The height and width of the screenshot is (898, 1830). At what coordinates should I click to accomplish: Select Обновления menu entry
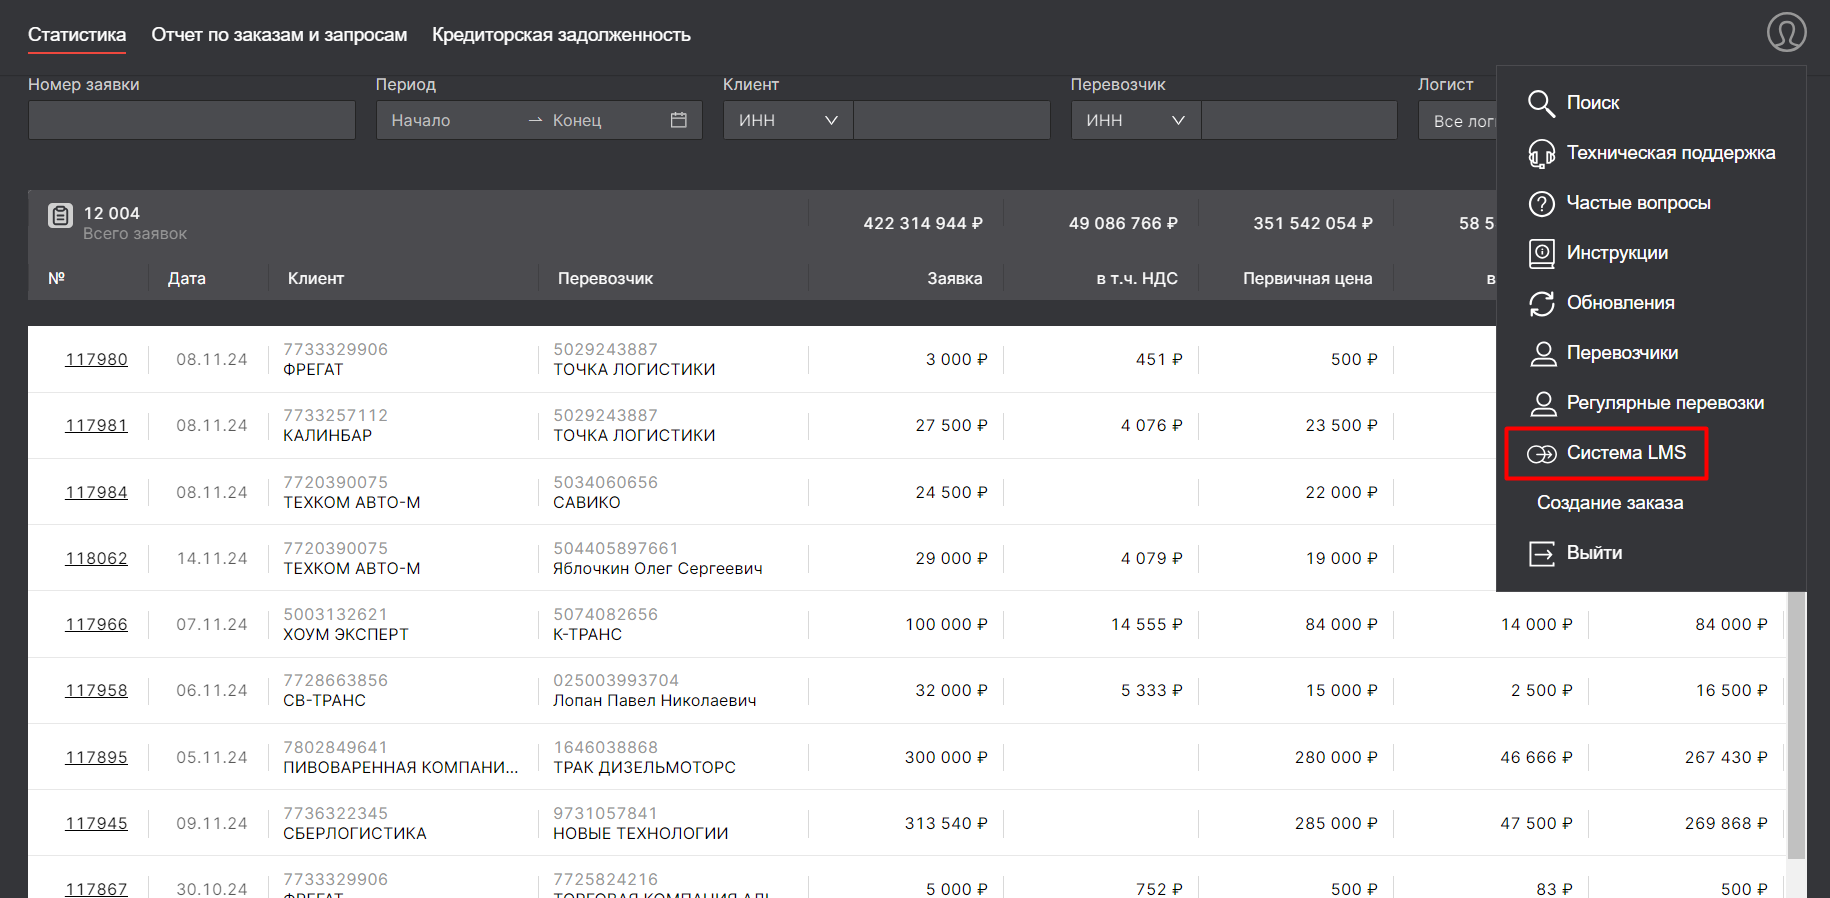[1620, 303]
